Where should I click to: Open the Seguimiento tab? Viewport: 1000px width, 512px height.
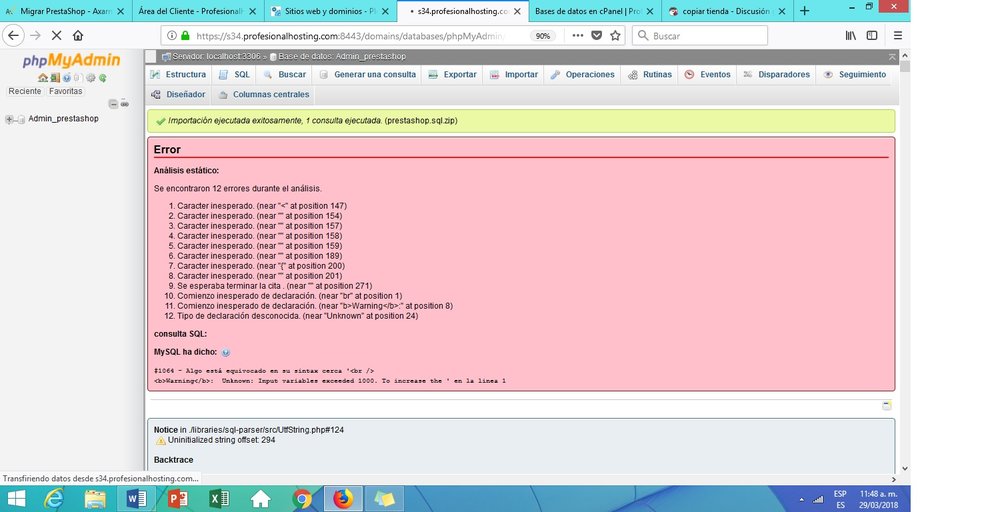855,75
